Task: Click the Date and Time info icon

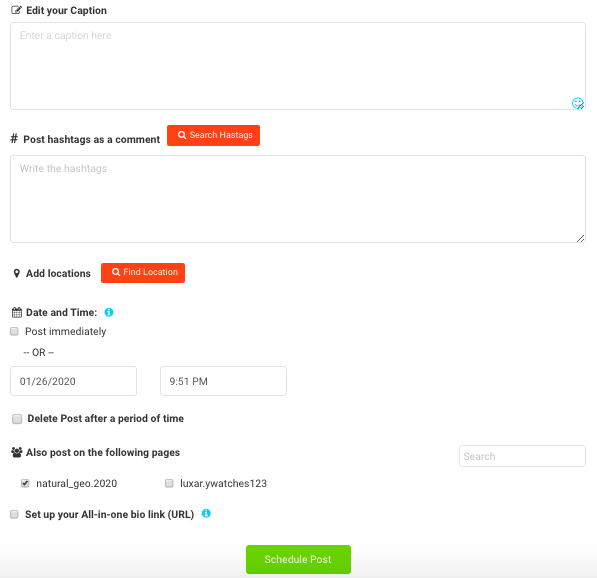Action: click(109, 312)
